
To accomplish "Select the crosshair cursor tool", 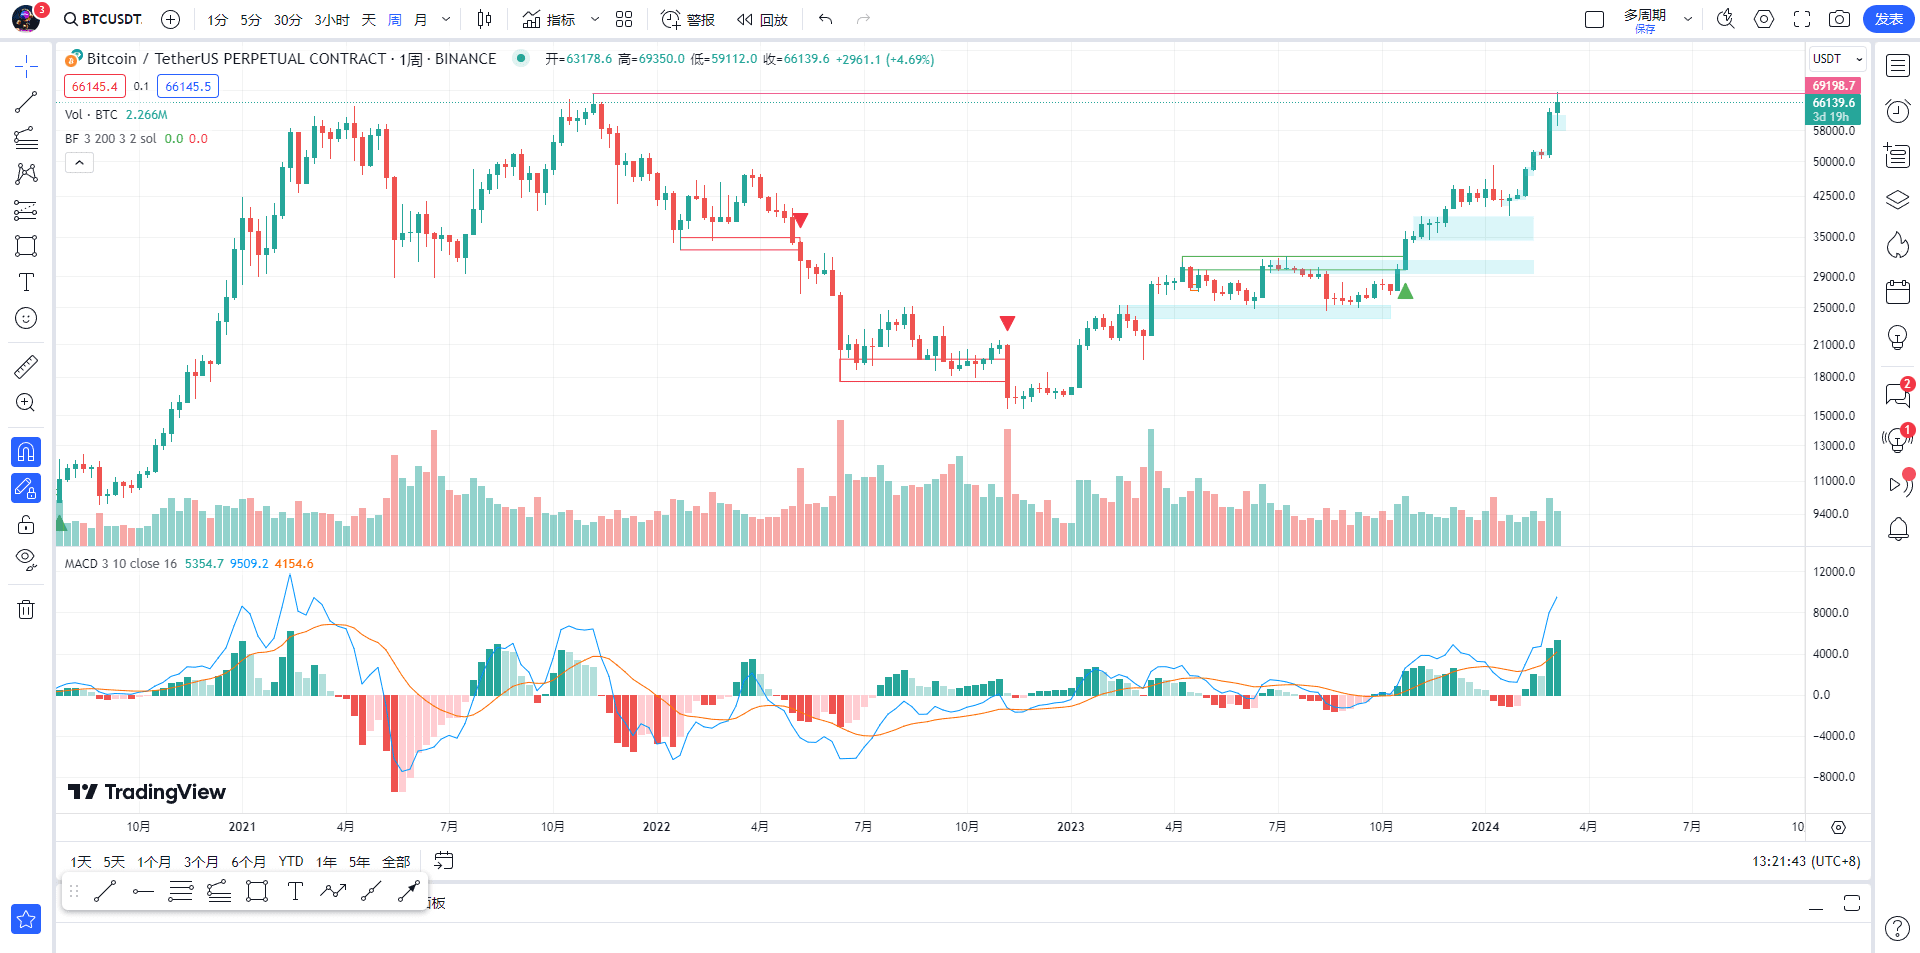I will pyautogui.click(x=26, y=67).
